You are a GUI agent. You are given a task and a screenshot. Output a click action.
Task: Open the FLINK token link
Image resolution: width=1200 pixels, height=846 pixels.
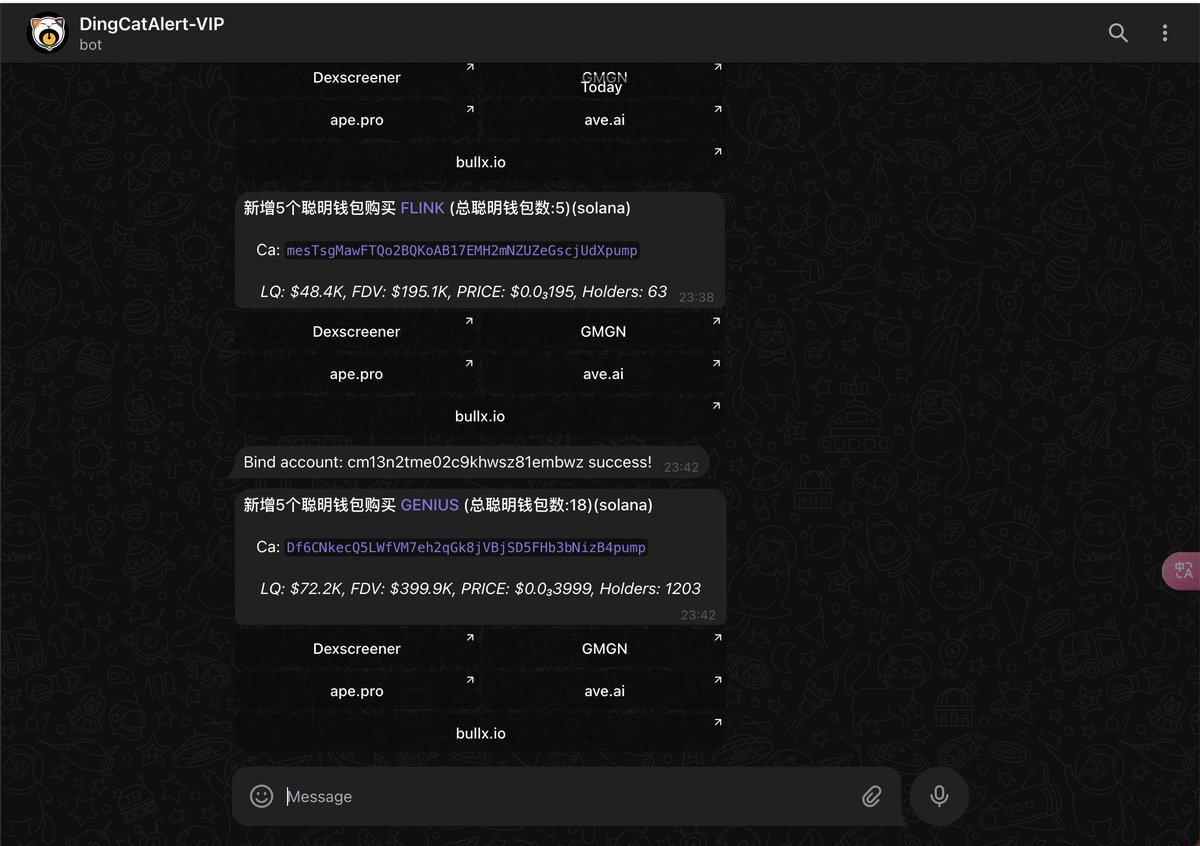tap(422, 208)
